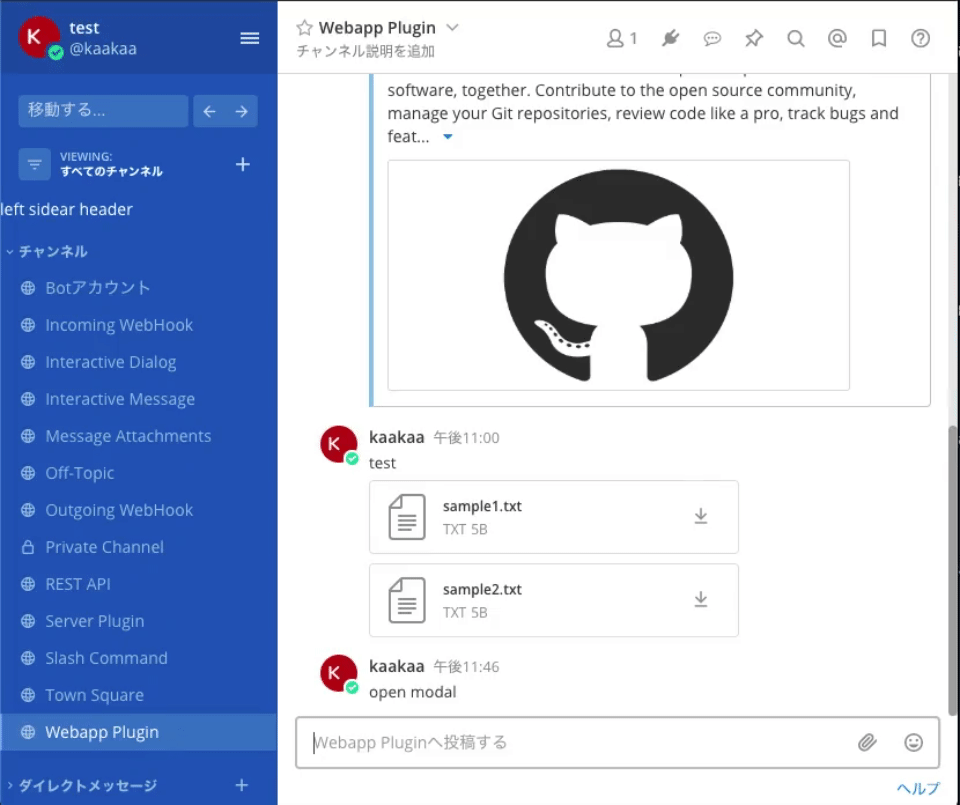Click the kaakaa profile avatar in sidebar header

39,37
